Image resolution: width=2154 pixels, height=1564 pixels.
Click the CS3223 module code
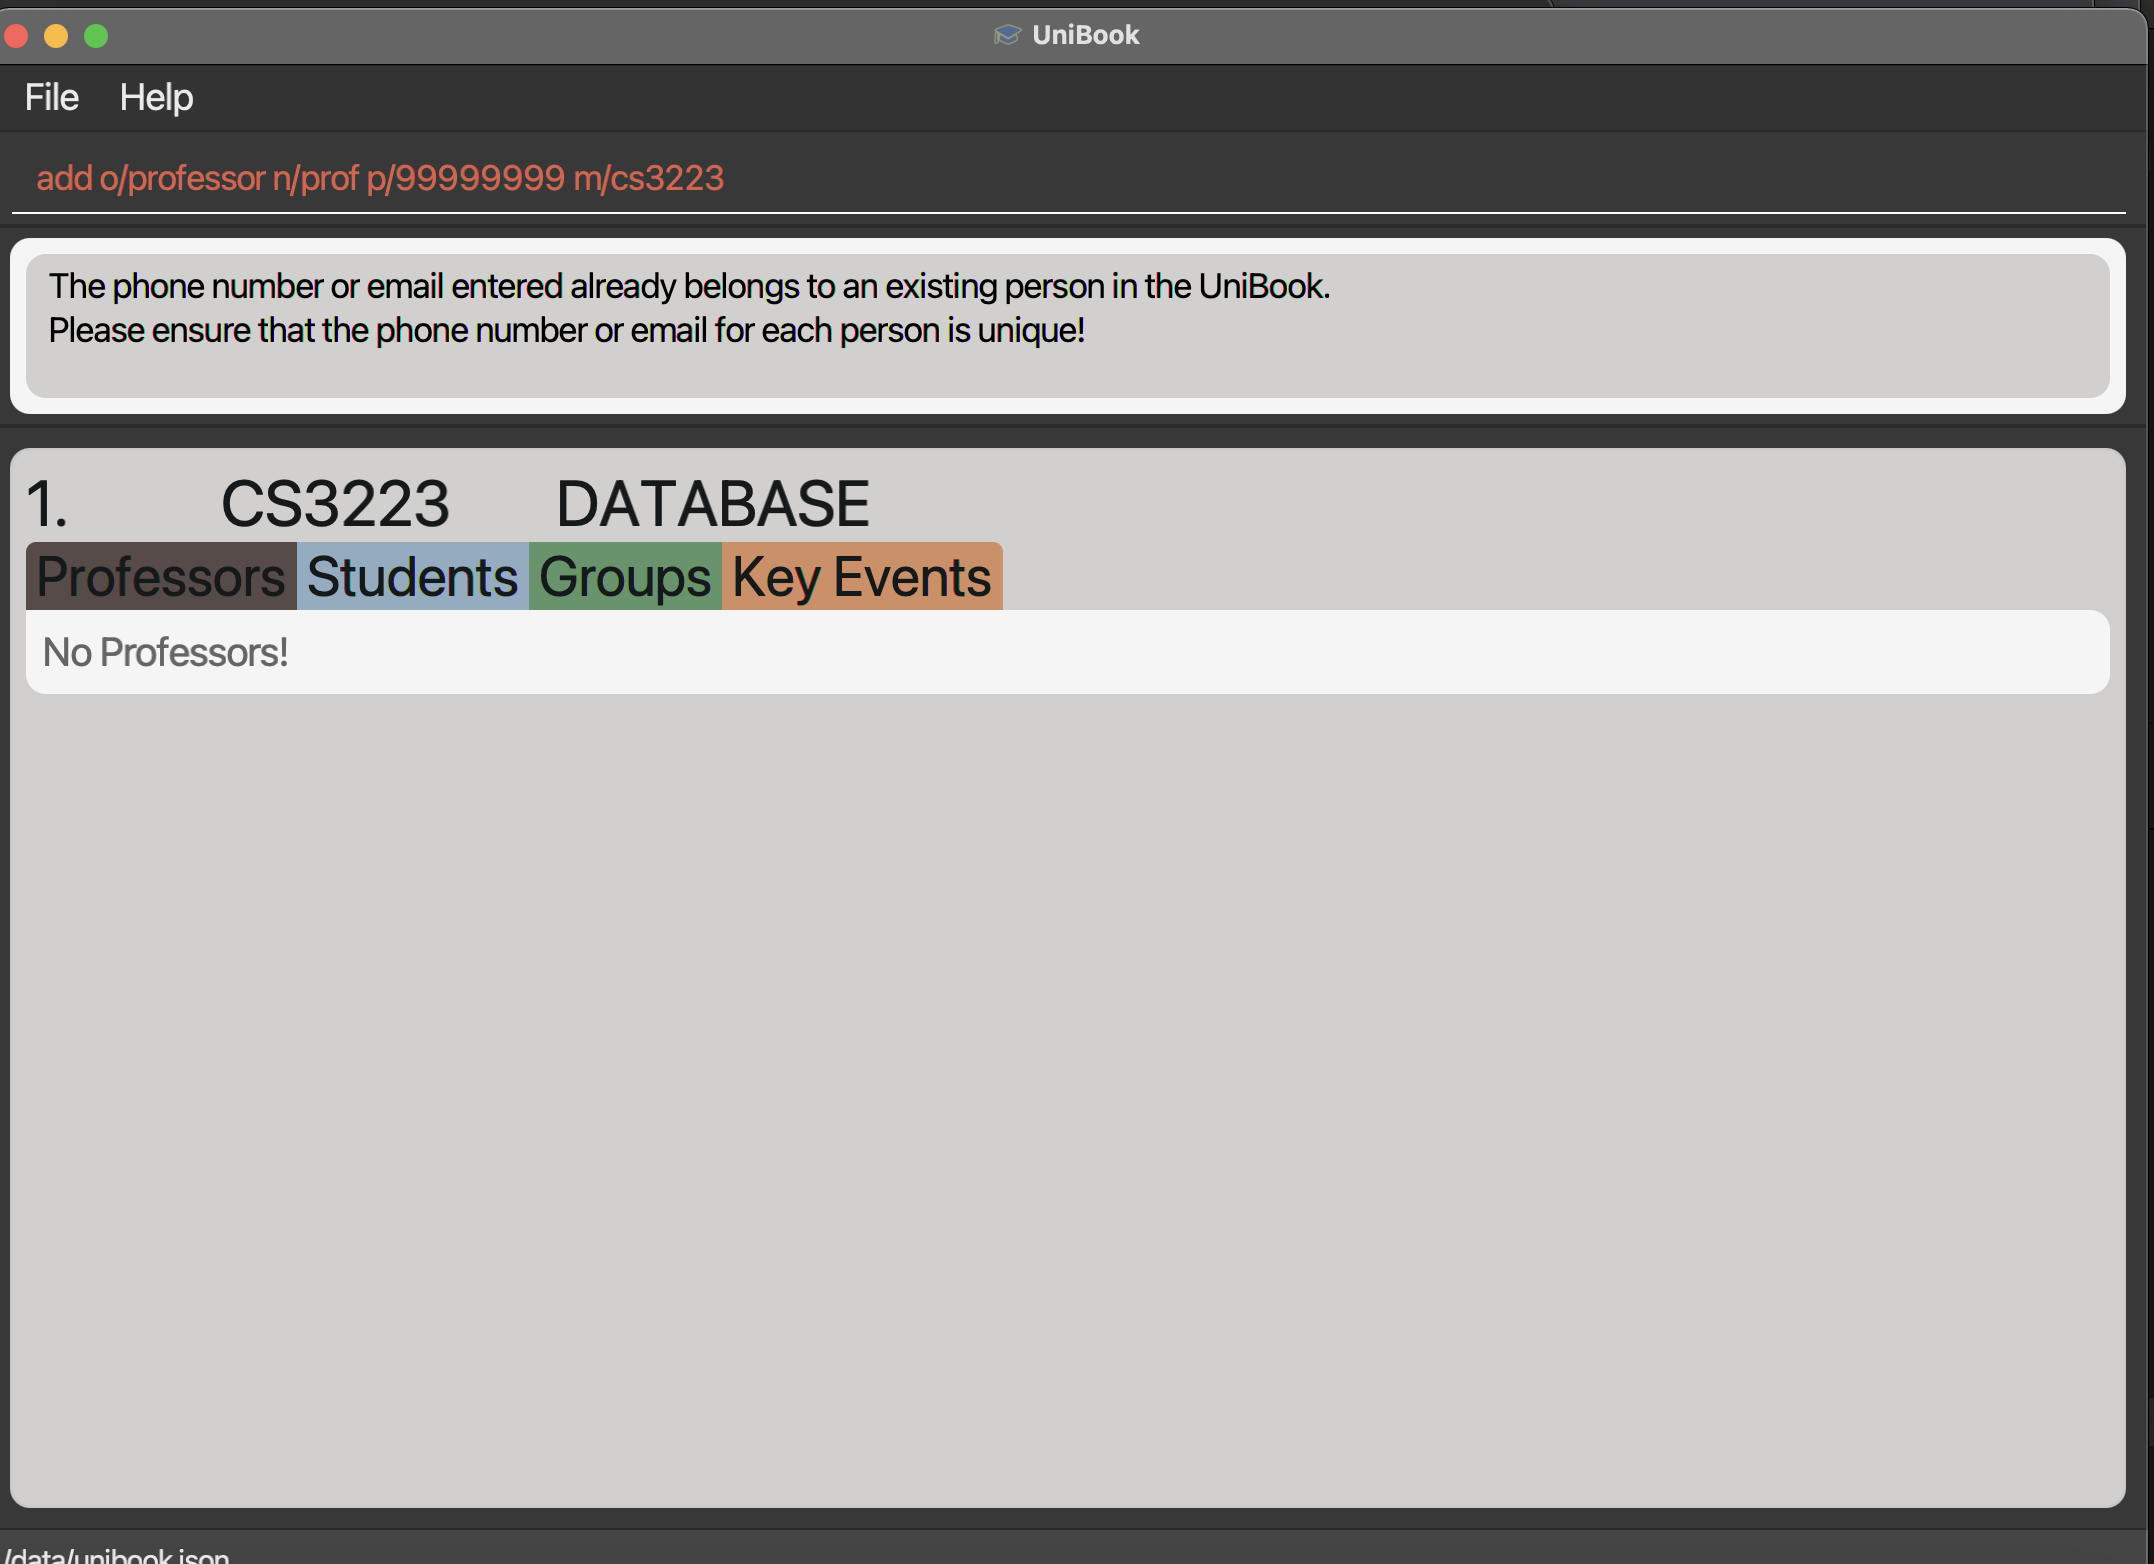click(335, 503)
